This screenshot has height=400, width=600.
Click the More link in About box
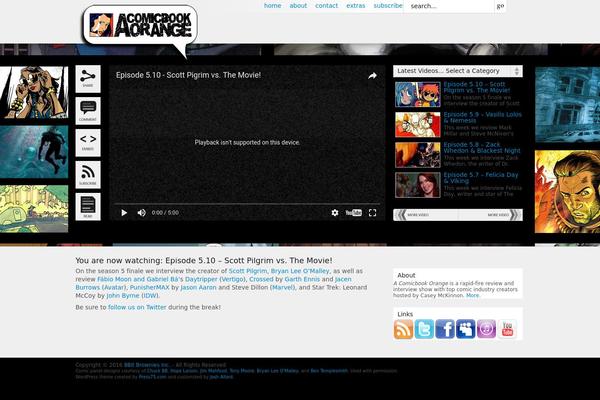[x=472, y=296]
